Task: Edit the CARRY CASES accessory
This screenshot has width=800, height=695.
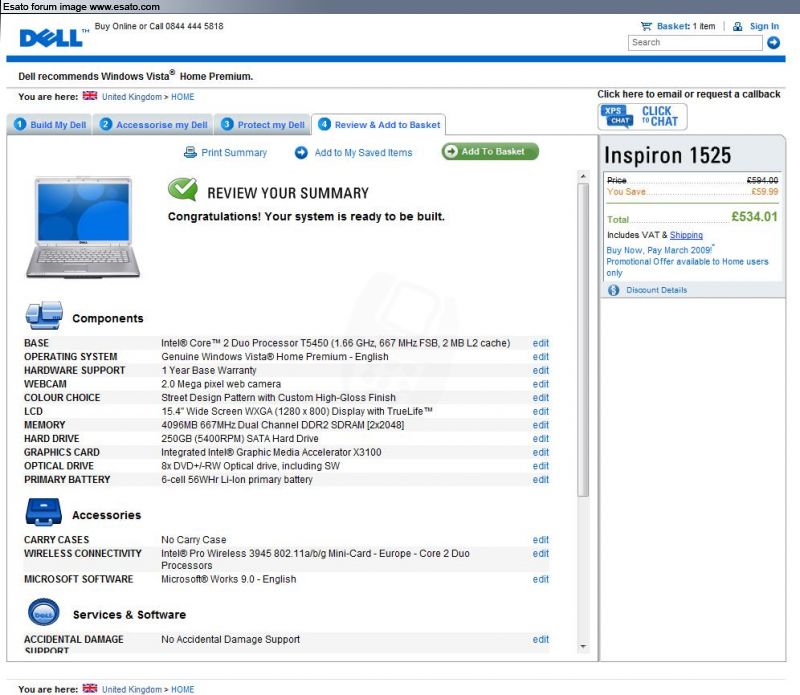Action: [x=541, y=540]
